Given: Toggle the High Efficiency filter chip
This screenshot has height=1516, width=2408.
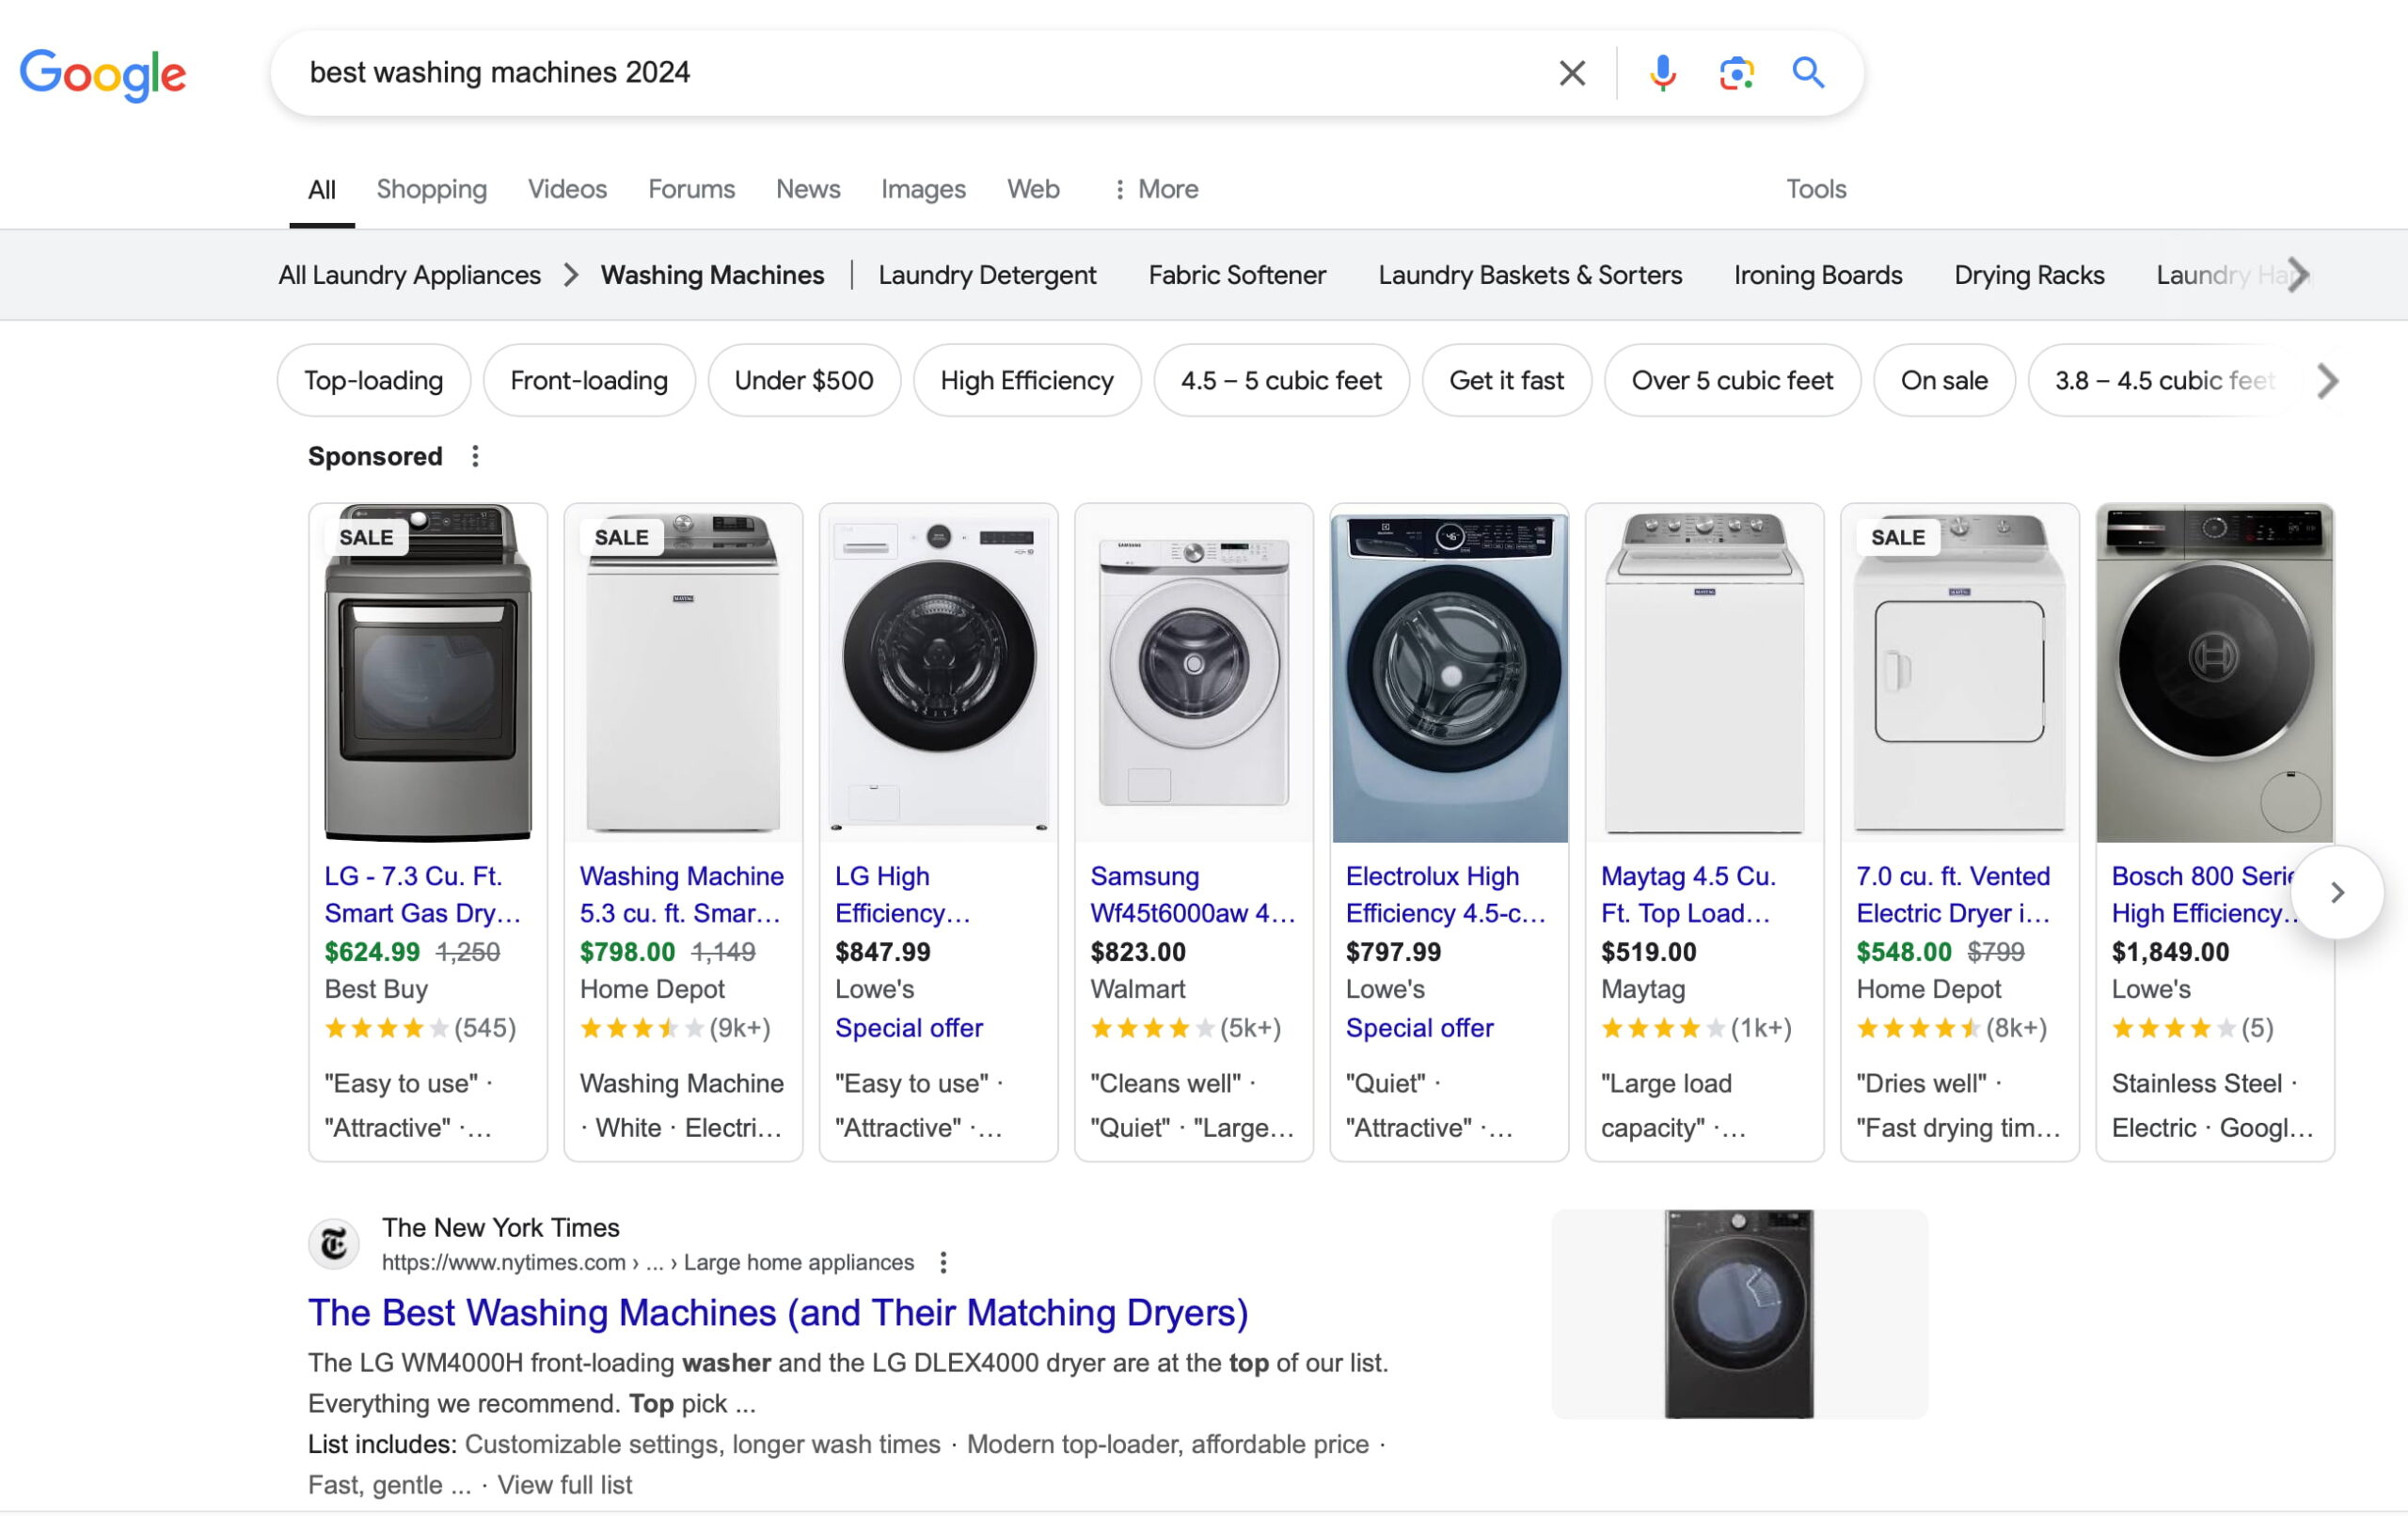Looking at the screenshot, I should (1027, 380).
